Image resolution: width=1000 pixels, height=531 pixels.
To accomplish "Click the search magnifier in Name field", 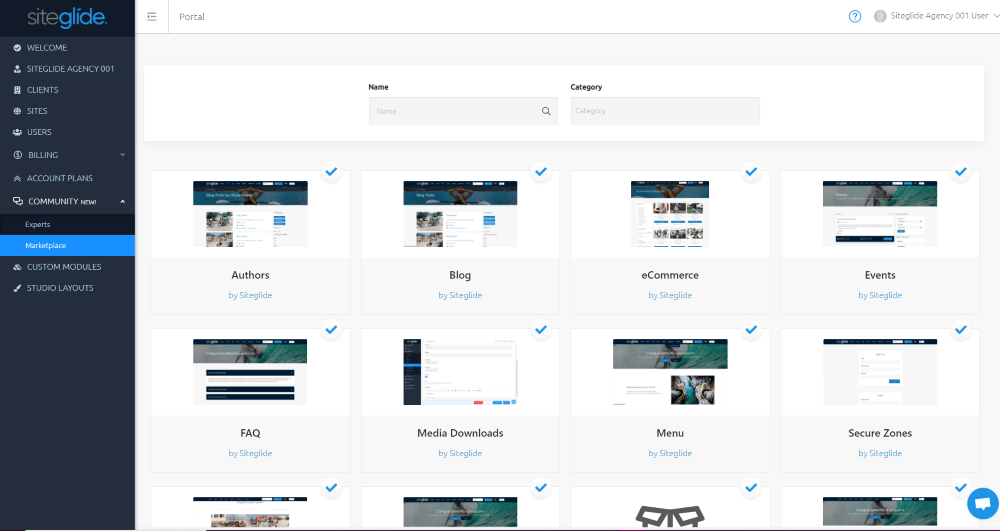I will point(546,111).
